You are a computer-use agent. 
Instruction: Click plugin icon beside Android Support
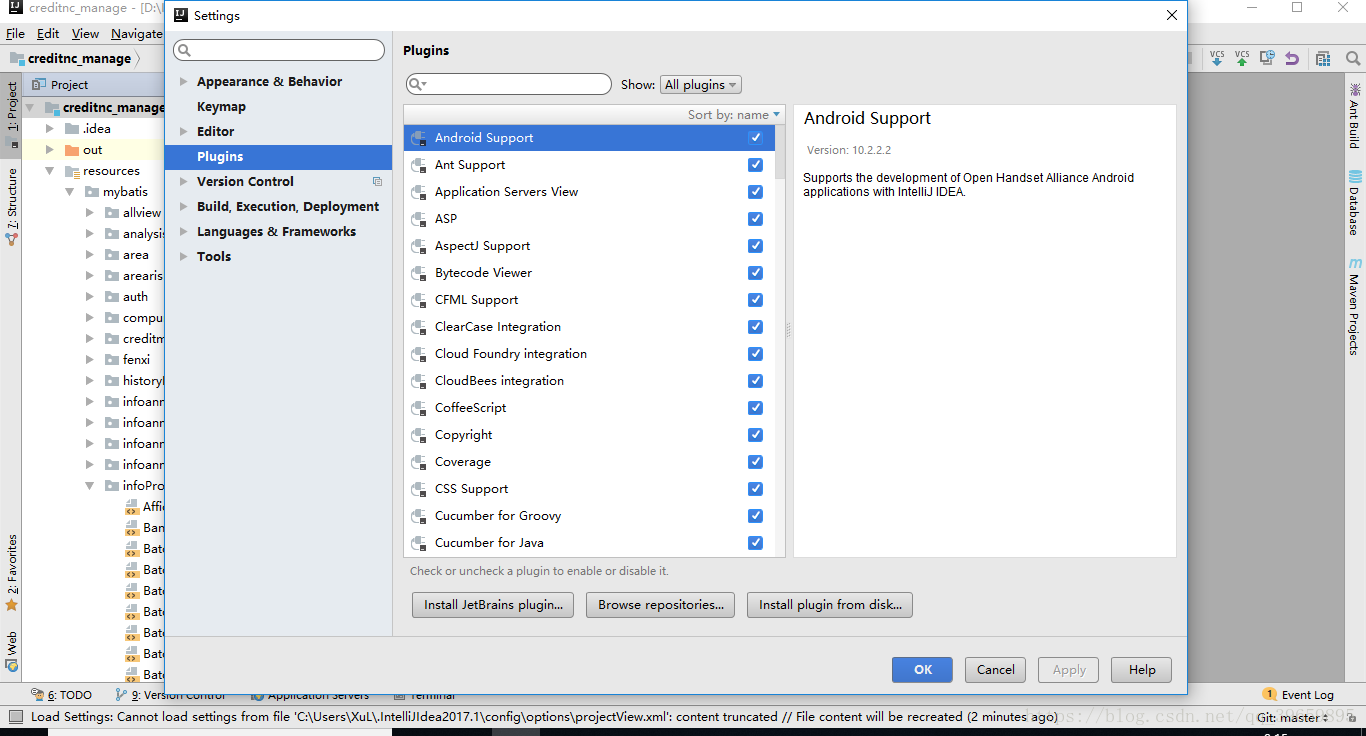(419, 138)
